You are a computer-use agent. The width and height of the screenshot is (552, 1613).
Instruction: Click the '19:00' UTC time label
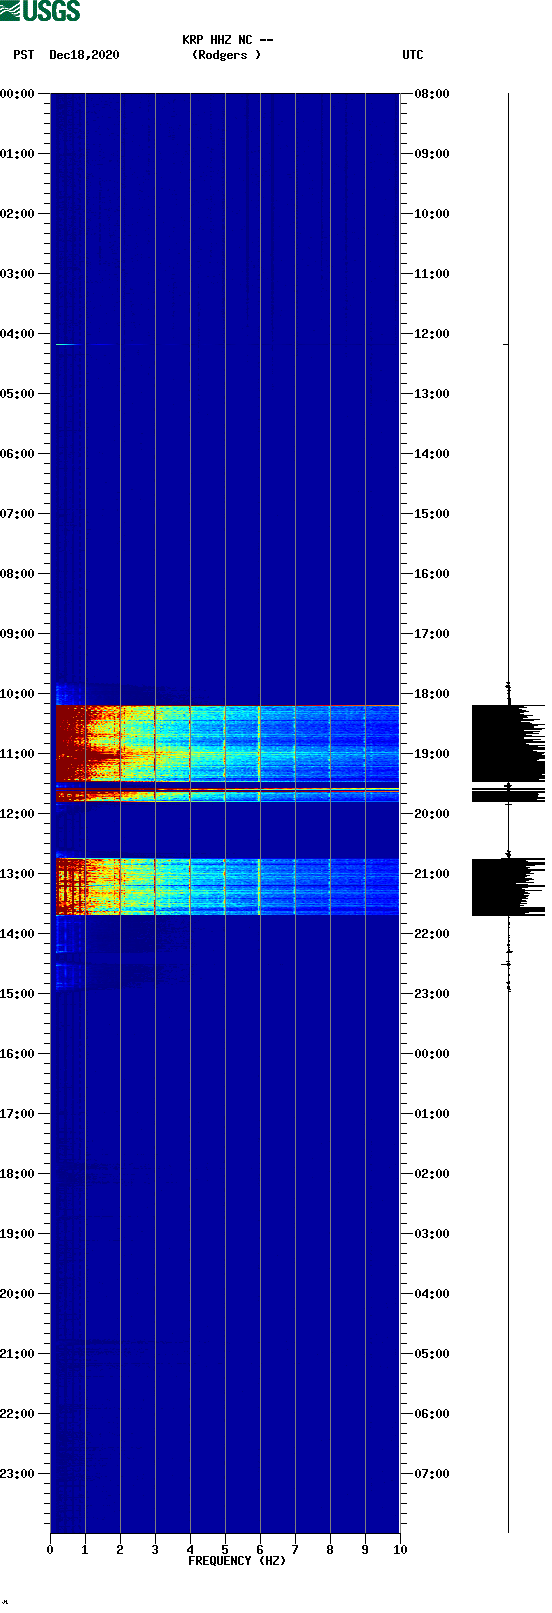[432, 754]
